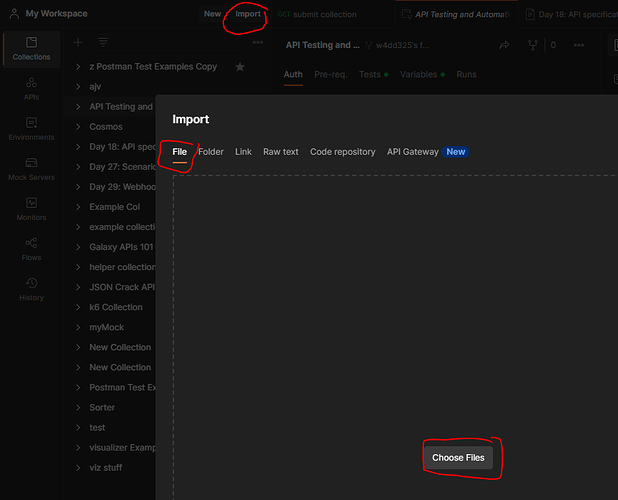Select the Raw text import tab
Screen dimensions: 618x500
pyautogui.click(x=281, y=152)
